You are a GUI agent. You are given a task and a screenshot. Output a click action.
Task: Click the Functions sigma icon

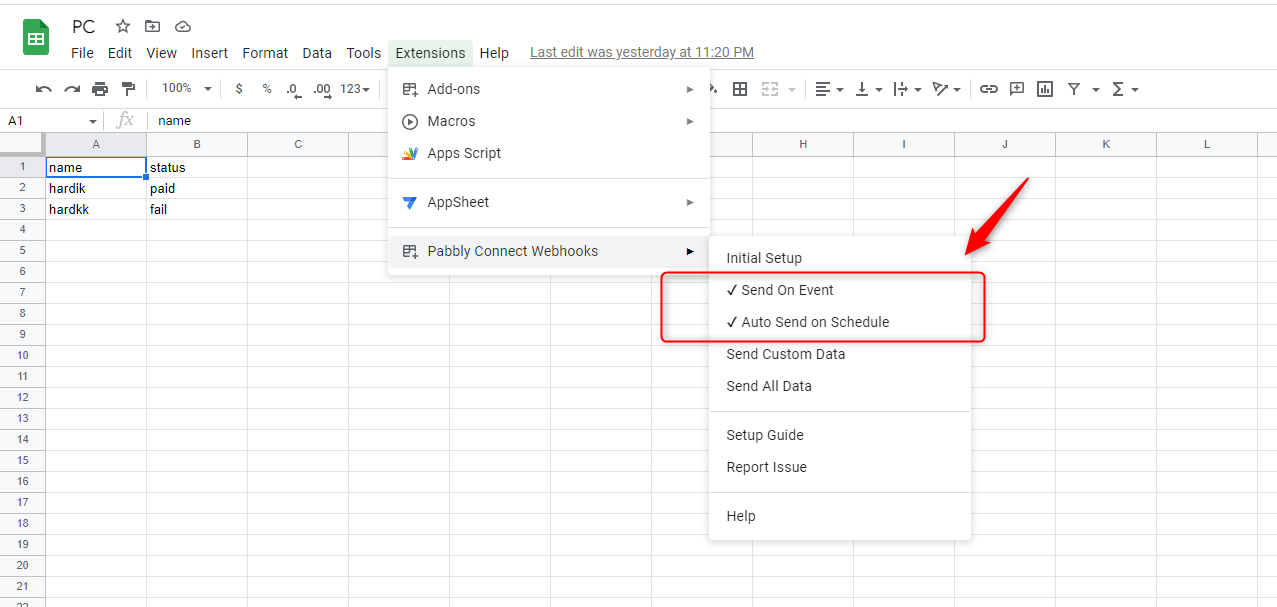point(1118,89)
